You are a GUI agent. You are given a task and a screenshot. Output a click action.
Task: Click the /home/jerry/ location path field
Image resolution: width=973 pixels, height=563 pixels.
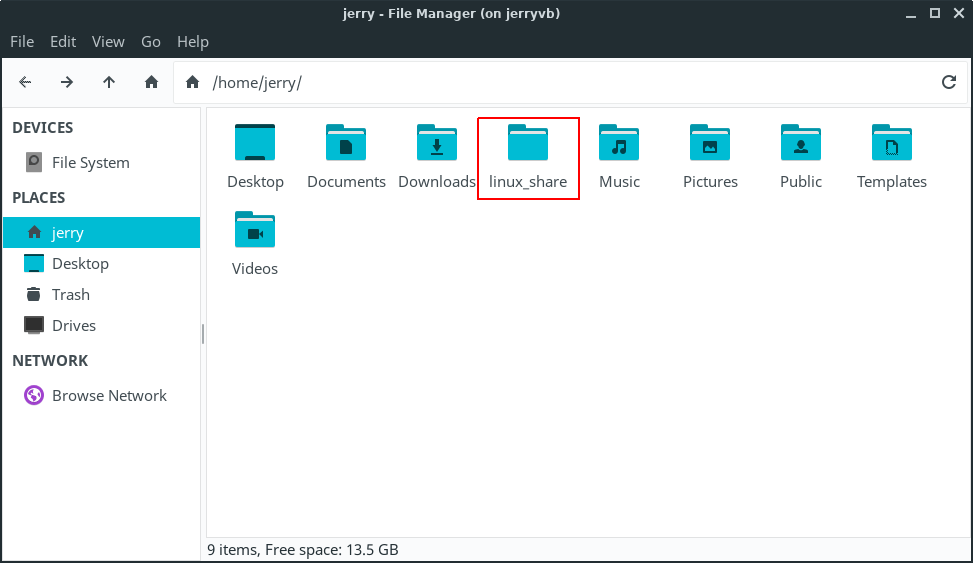(560, 82)
